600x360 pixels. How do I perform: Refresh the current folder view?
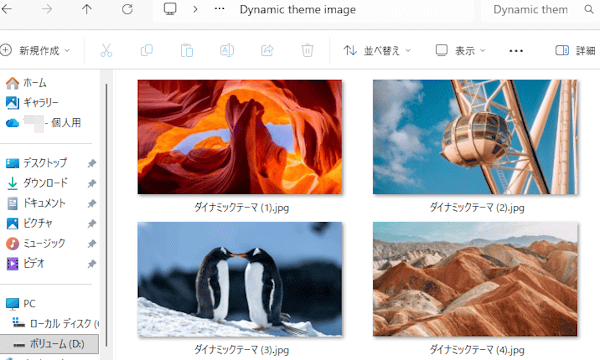[127, 9]
